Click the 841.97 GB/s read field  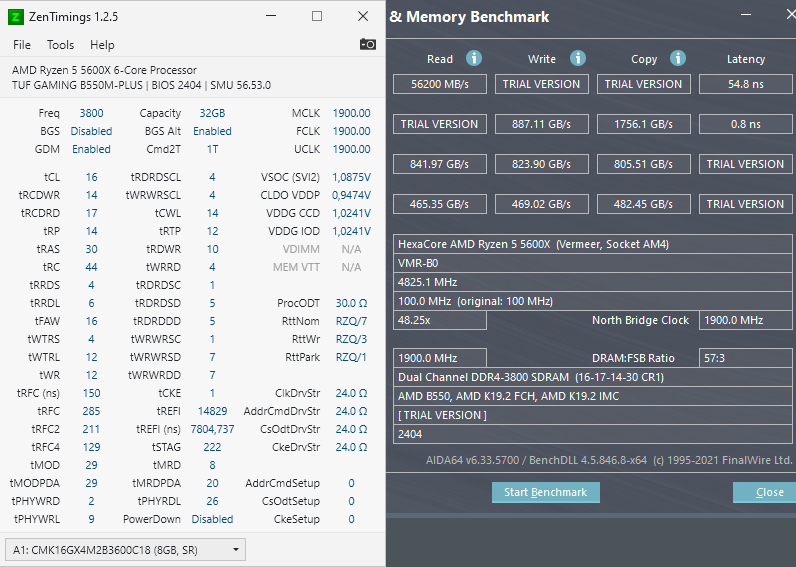tap(440, 164)
